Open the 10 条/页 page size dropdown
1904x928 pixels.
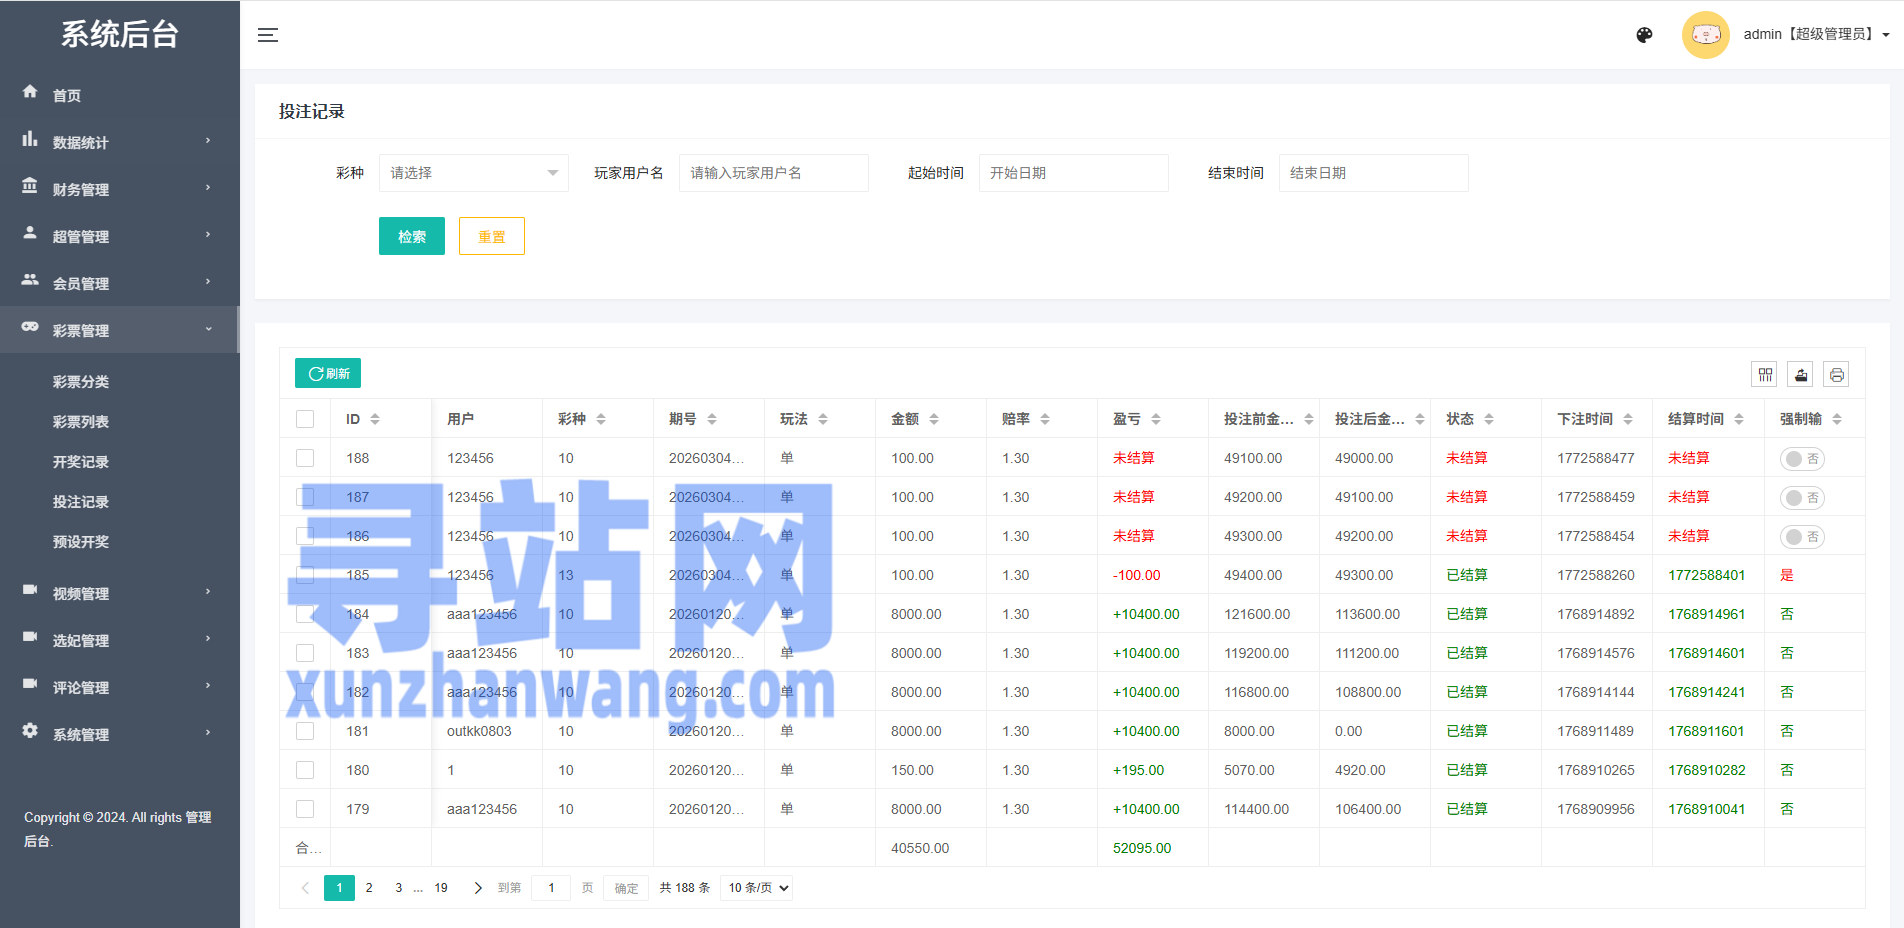tap(757, 888)
